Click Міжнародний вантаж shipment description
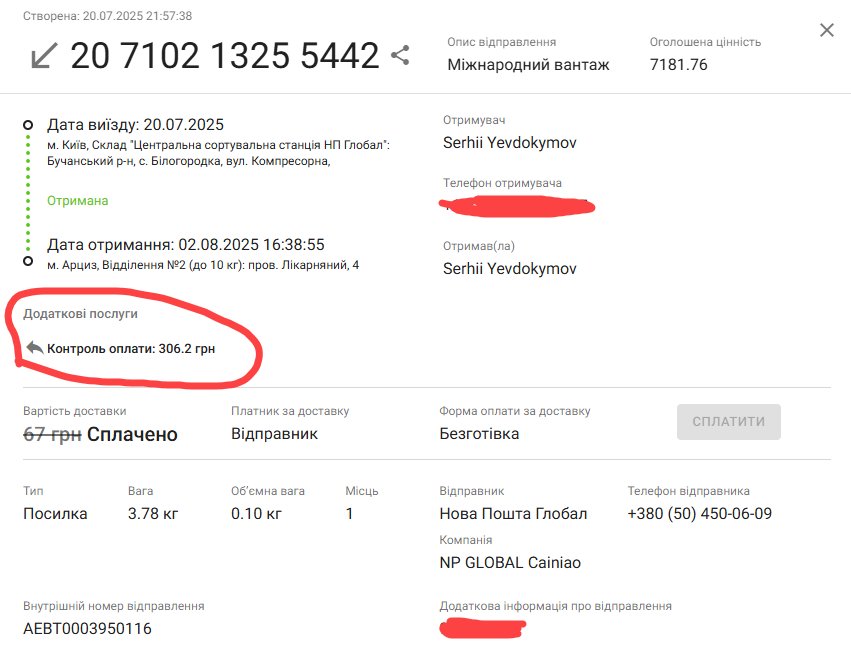This screenshot has width=851, height=666. (528, 65)
